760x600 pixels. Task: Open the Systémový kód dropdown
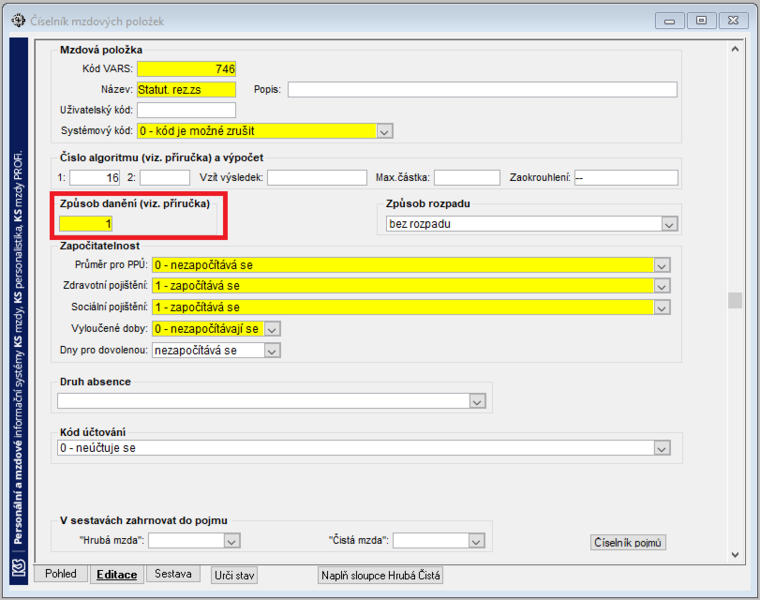tap(384, 131)
